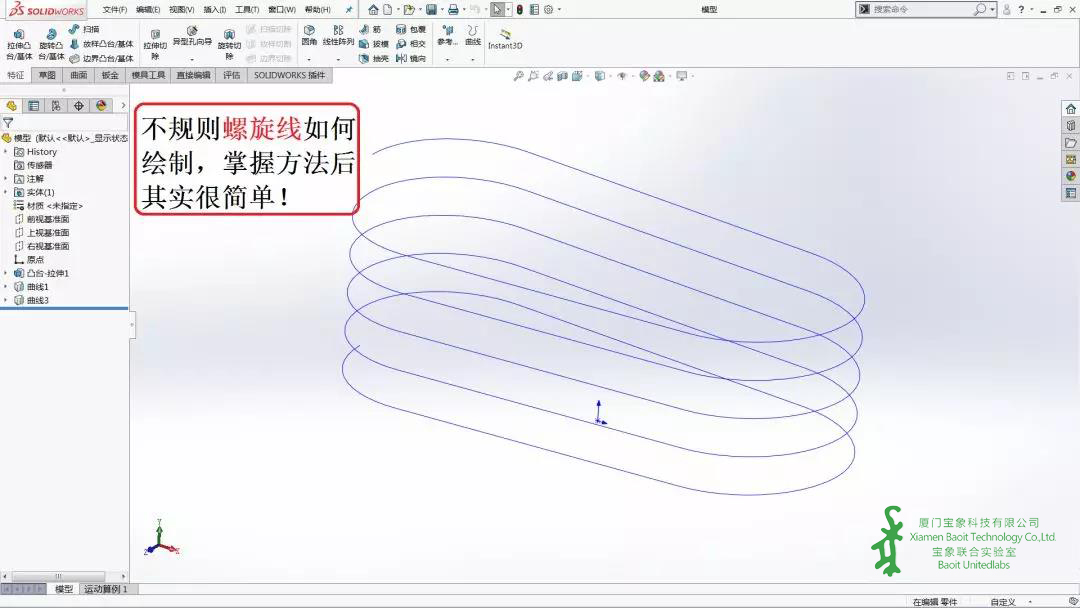Click the 线性阵列 linear pattern tool
Image resolution: width=1080 pixels, height=608 pixels.
pyautogui.click(x=338, y=36)
